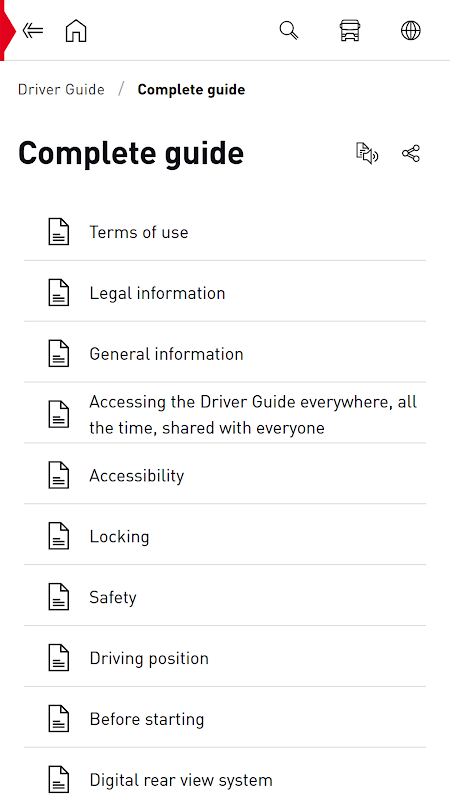Click the back arrow icon

pyautogui.click(x=33, y=31)
